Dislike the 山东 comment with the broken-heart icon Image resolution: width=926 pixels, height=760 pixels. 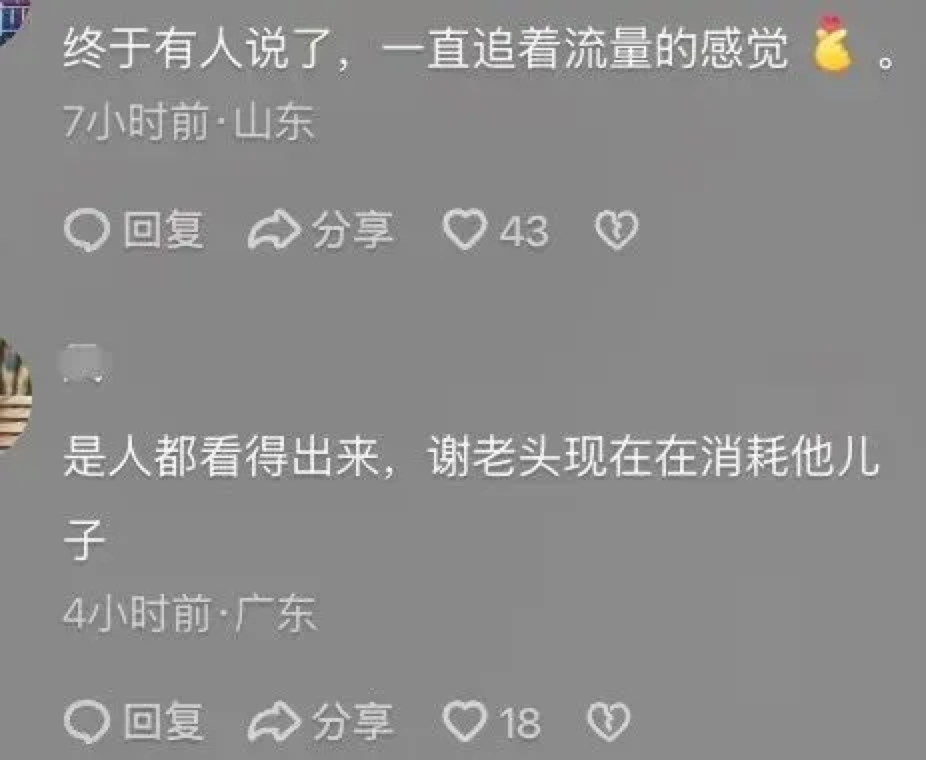(x=617, y=230)
